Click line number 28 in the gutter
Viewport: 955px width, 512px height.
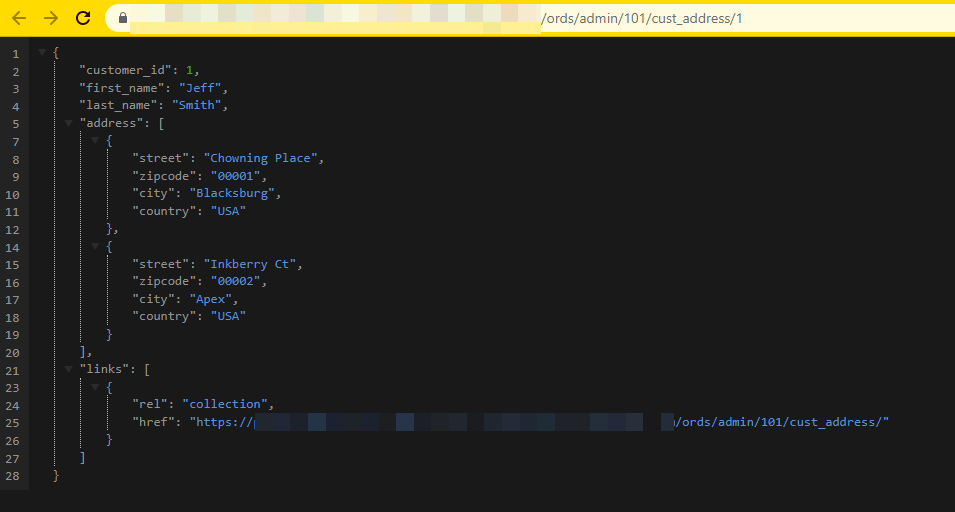[x=13, y=476]
